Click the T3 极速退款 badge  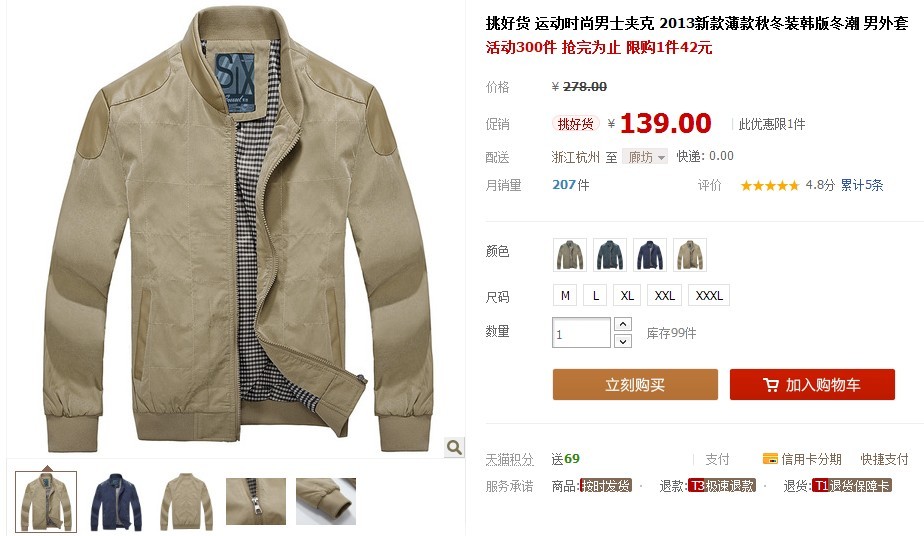722,486
